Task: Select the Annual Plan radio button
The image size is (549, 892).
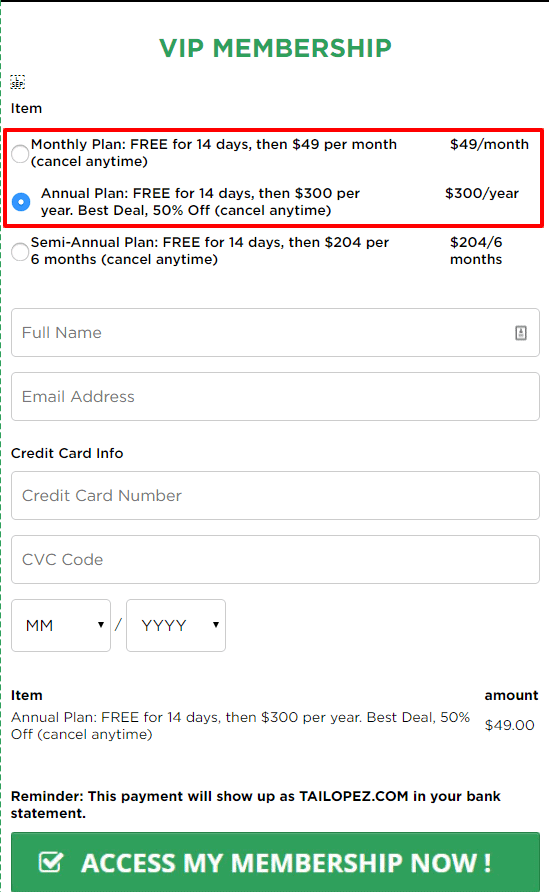Action: click(21, 202)
